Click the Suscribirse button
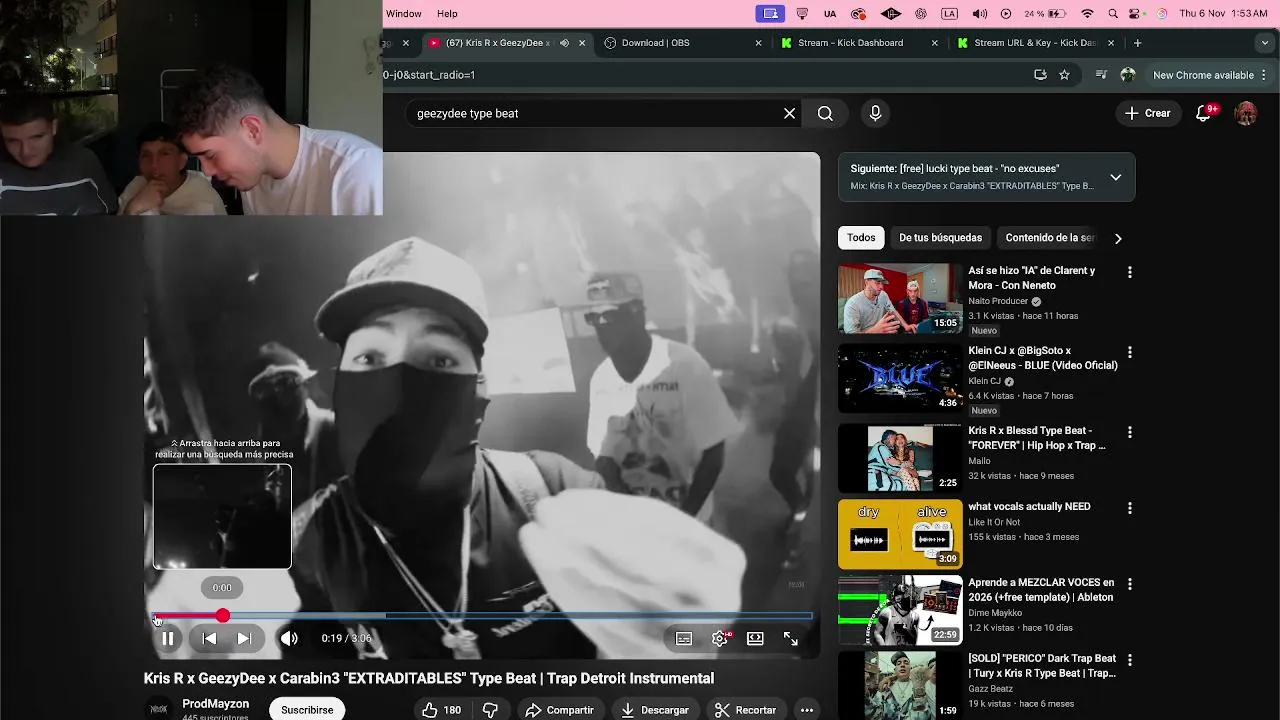This screenshot has height=720, width=1280. (307, 710)
